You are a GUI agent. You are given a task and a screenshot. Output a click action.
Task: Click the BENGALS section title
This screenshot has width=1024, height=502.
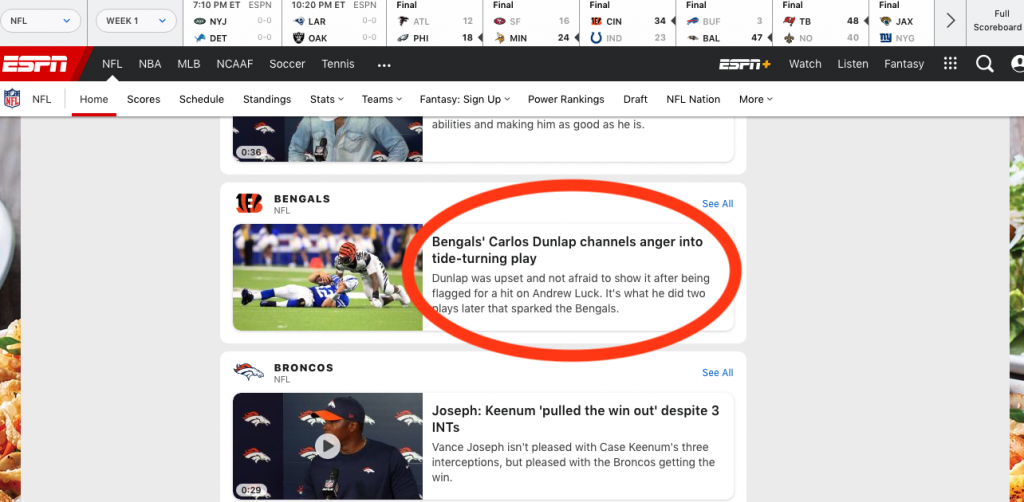pos(302,198)
